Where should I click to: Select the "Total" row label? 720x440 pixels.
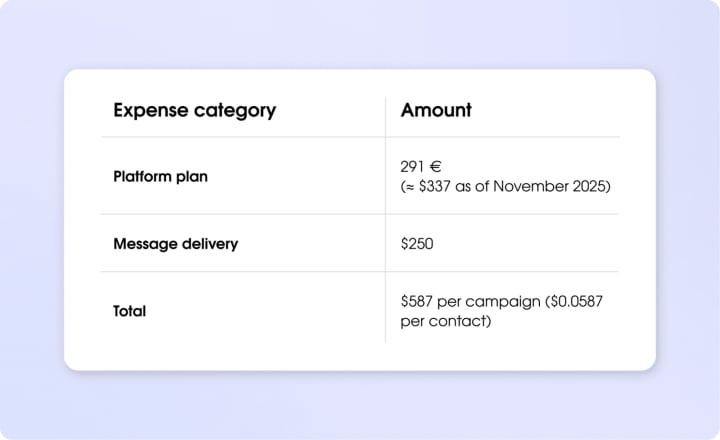[129, 311]
